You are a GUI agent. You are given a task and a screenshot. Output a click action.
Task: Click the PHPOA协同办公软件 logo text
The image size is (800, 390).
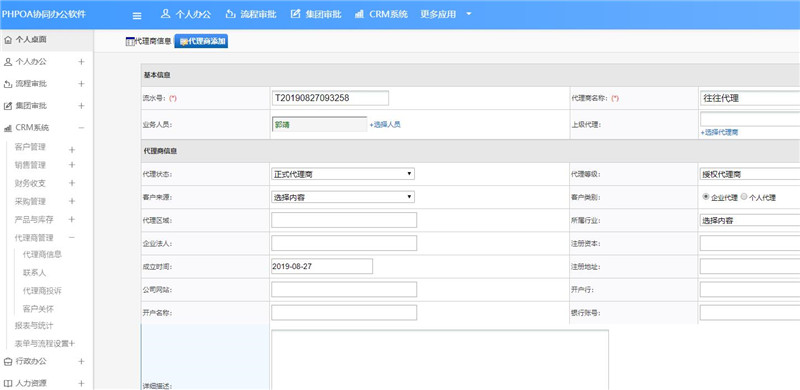[x=44, y=14]
